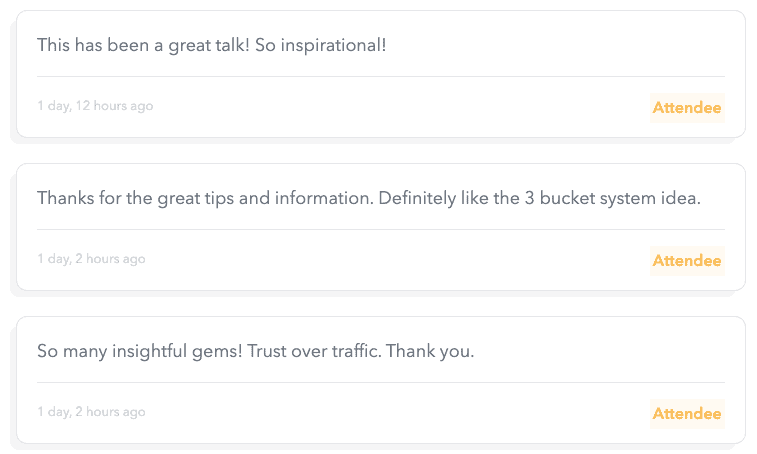
Task: Click the divider line in the insightful gems comment
Action: 380,383
